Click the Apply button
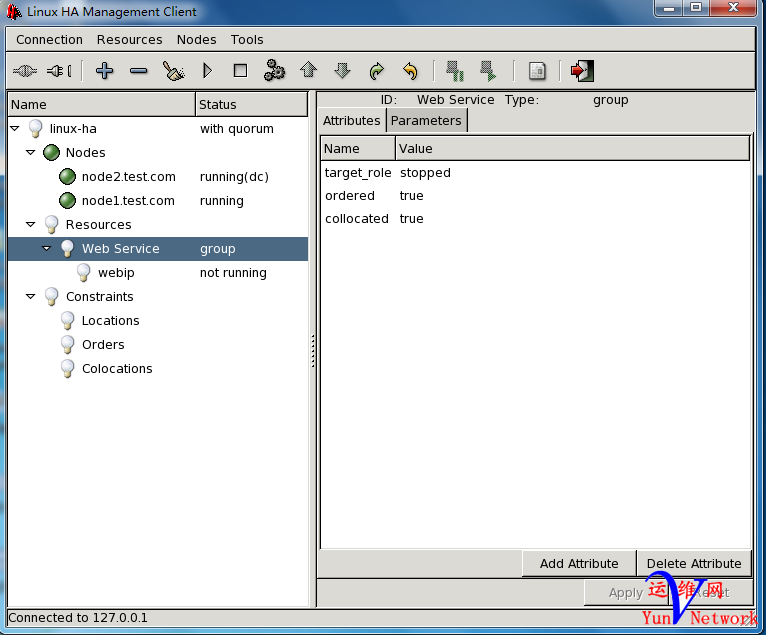The image size is (766, 635). click(x=626, y=593)
